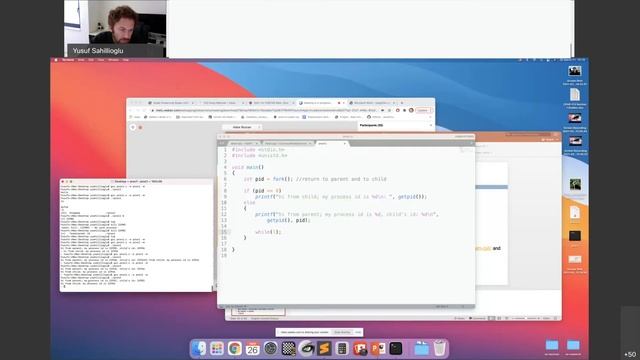Open Finder in the Dock

pos(199,349)
